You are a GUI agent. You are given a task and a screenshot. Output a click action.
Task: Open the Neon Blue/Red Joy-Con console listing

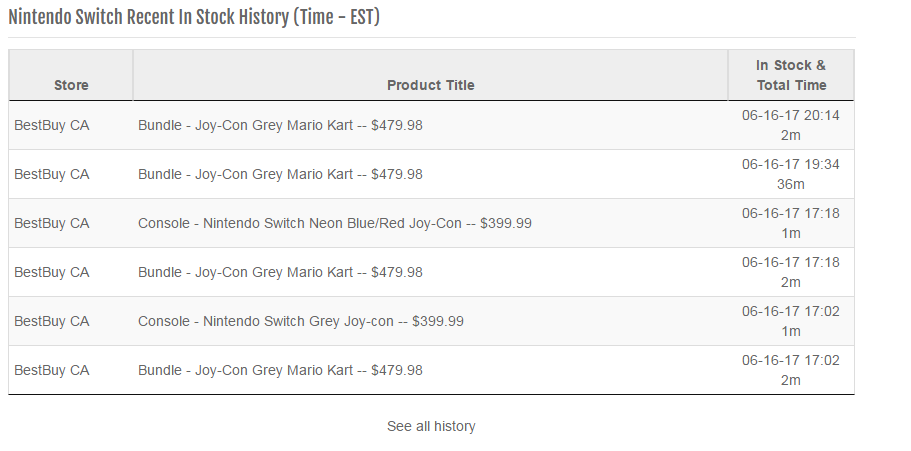click(335, 223)
